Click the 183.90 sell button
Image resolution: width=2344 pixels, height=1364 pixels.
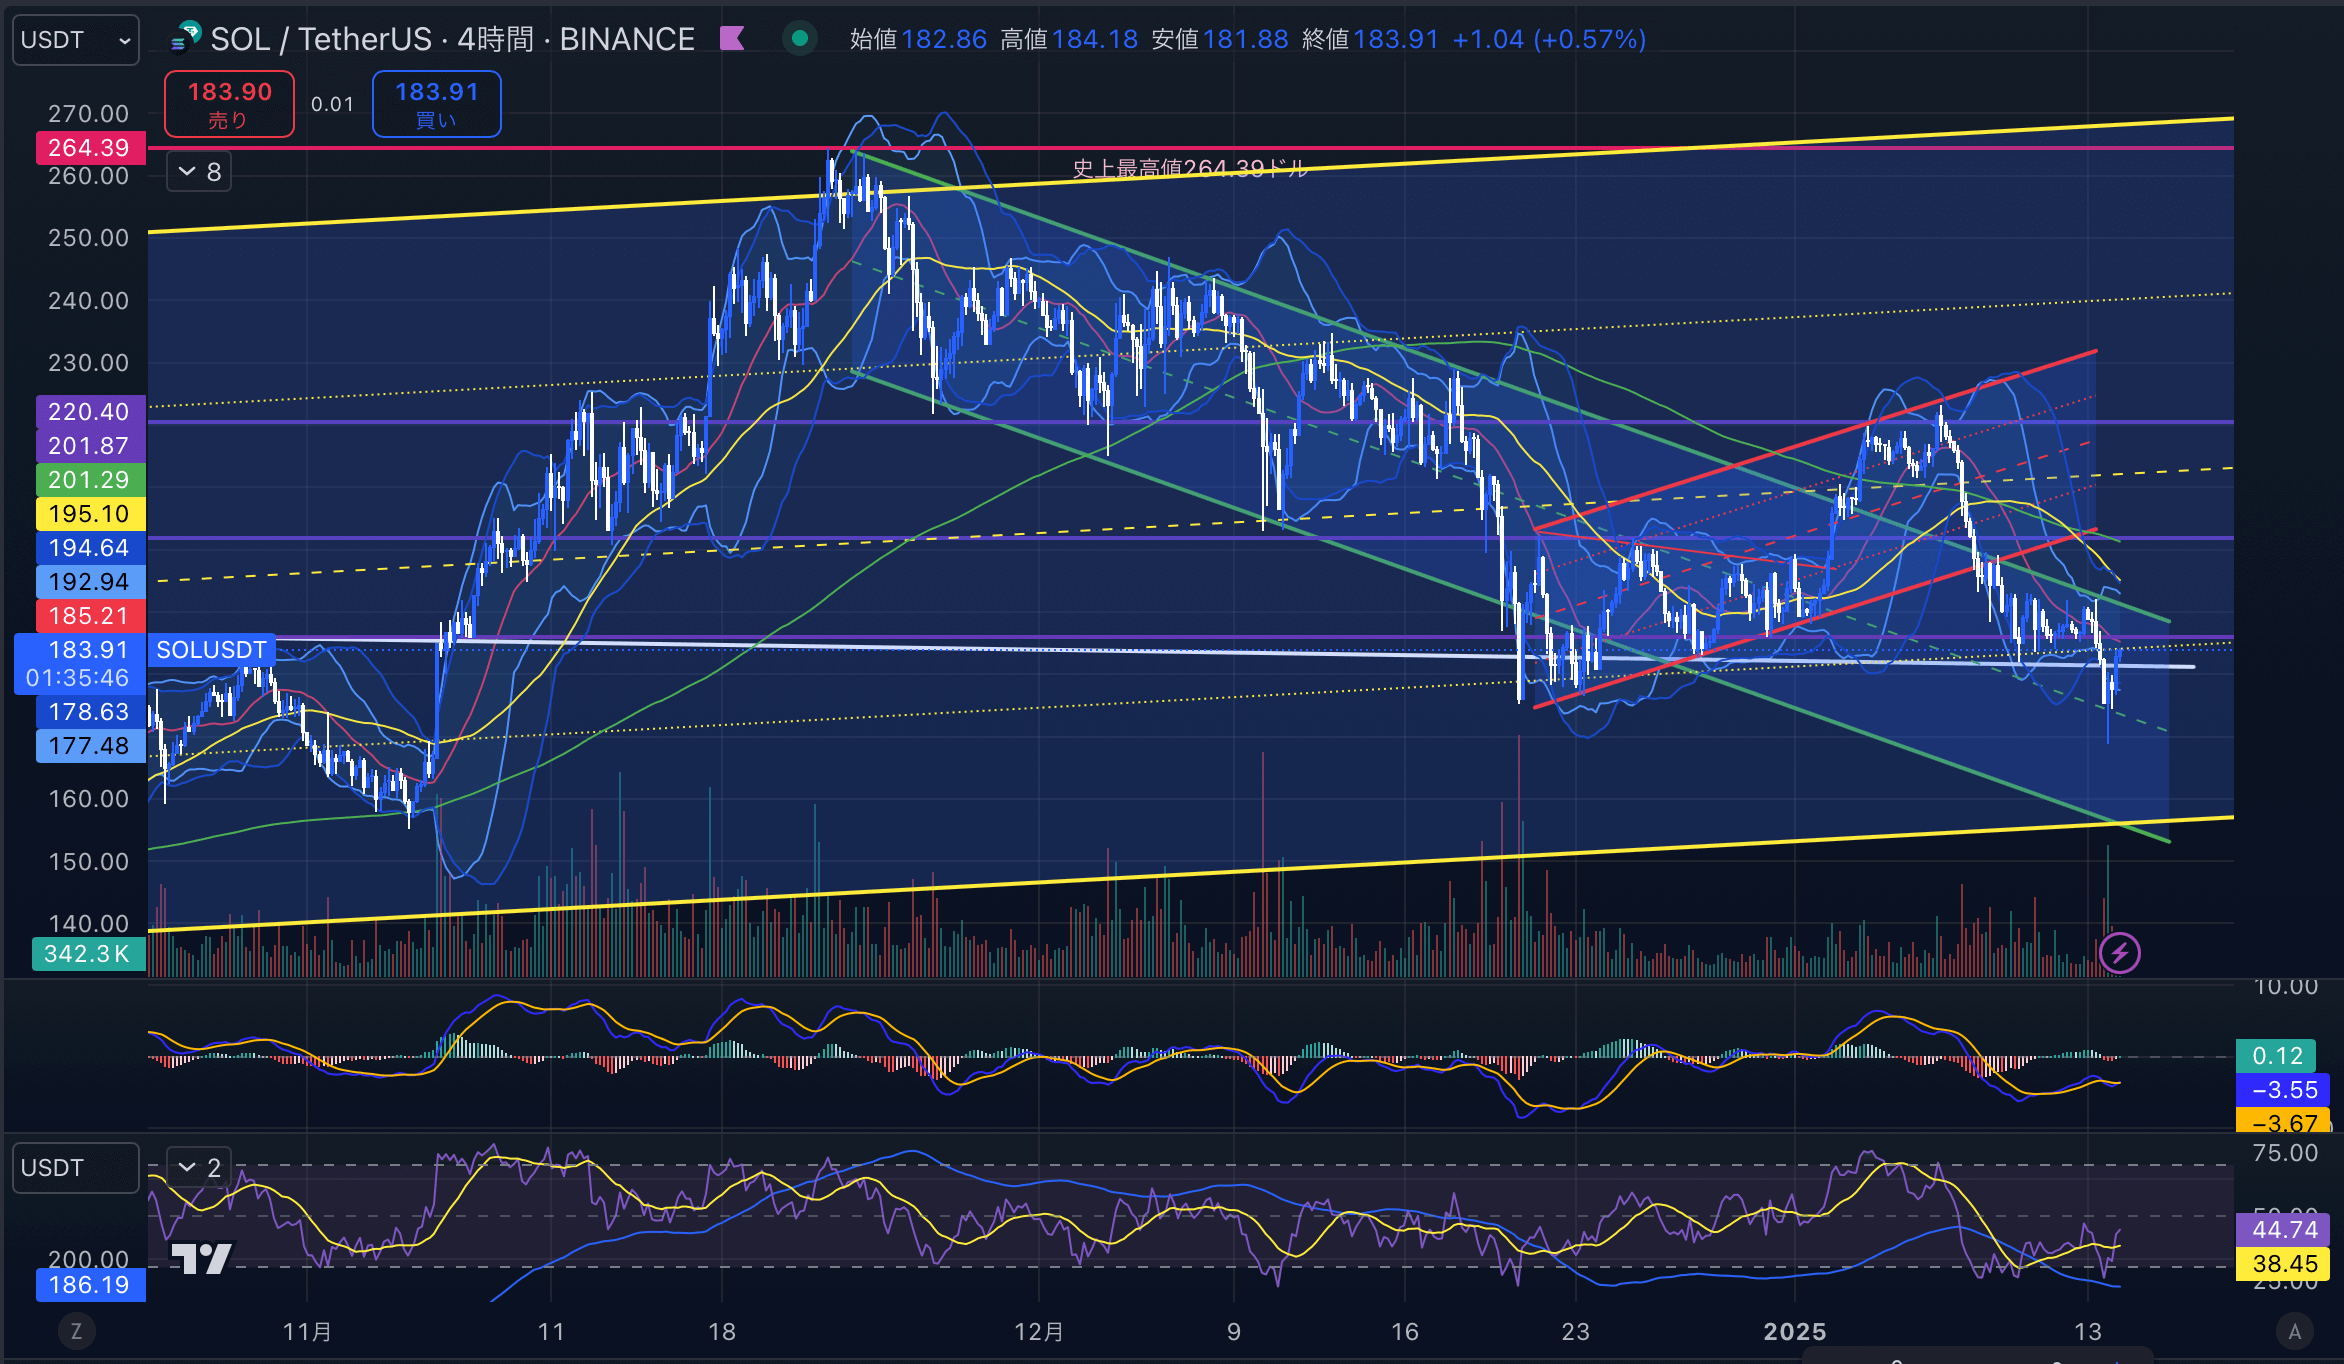point(229,104)
